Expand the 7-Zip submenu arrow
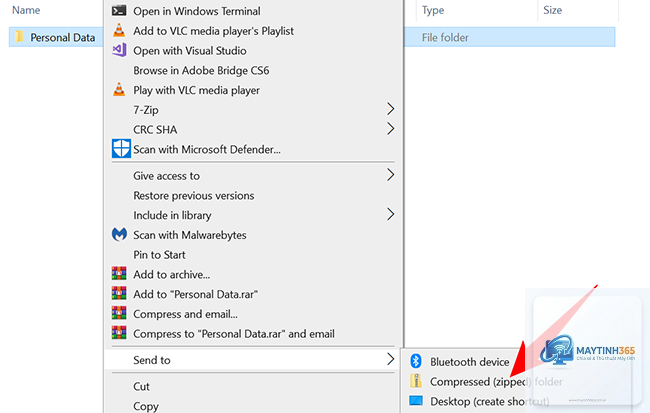 tap(390, 109)
